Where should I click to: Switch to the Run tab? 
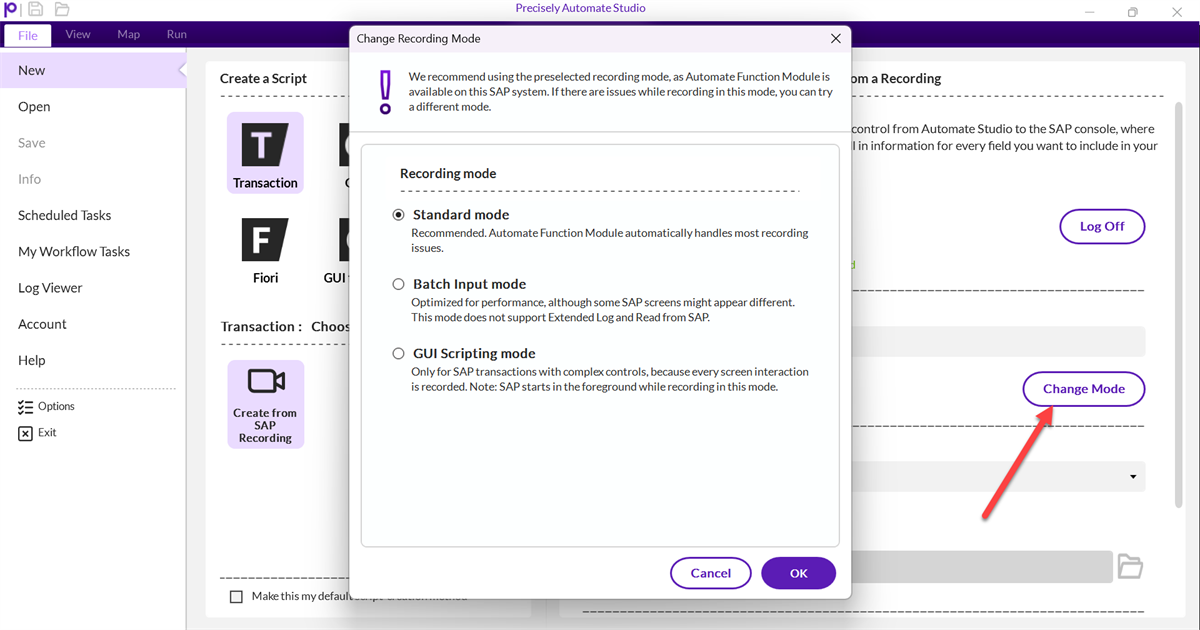coord(177,34)
